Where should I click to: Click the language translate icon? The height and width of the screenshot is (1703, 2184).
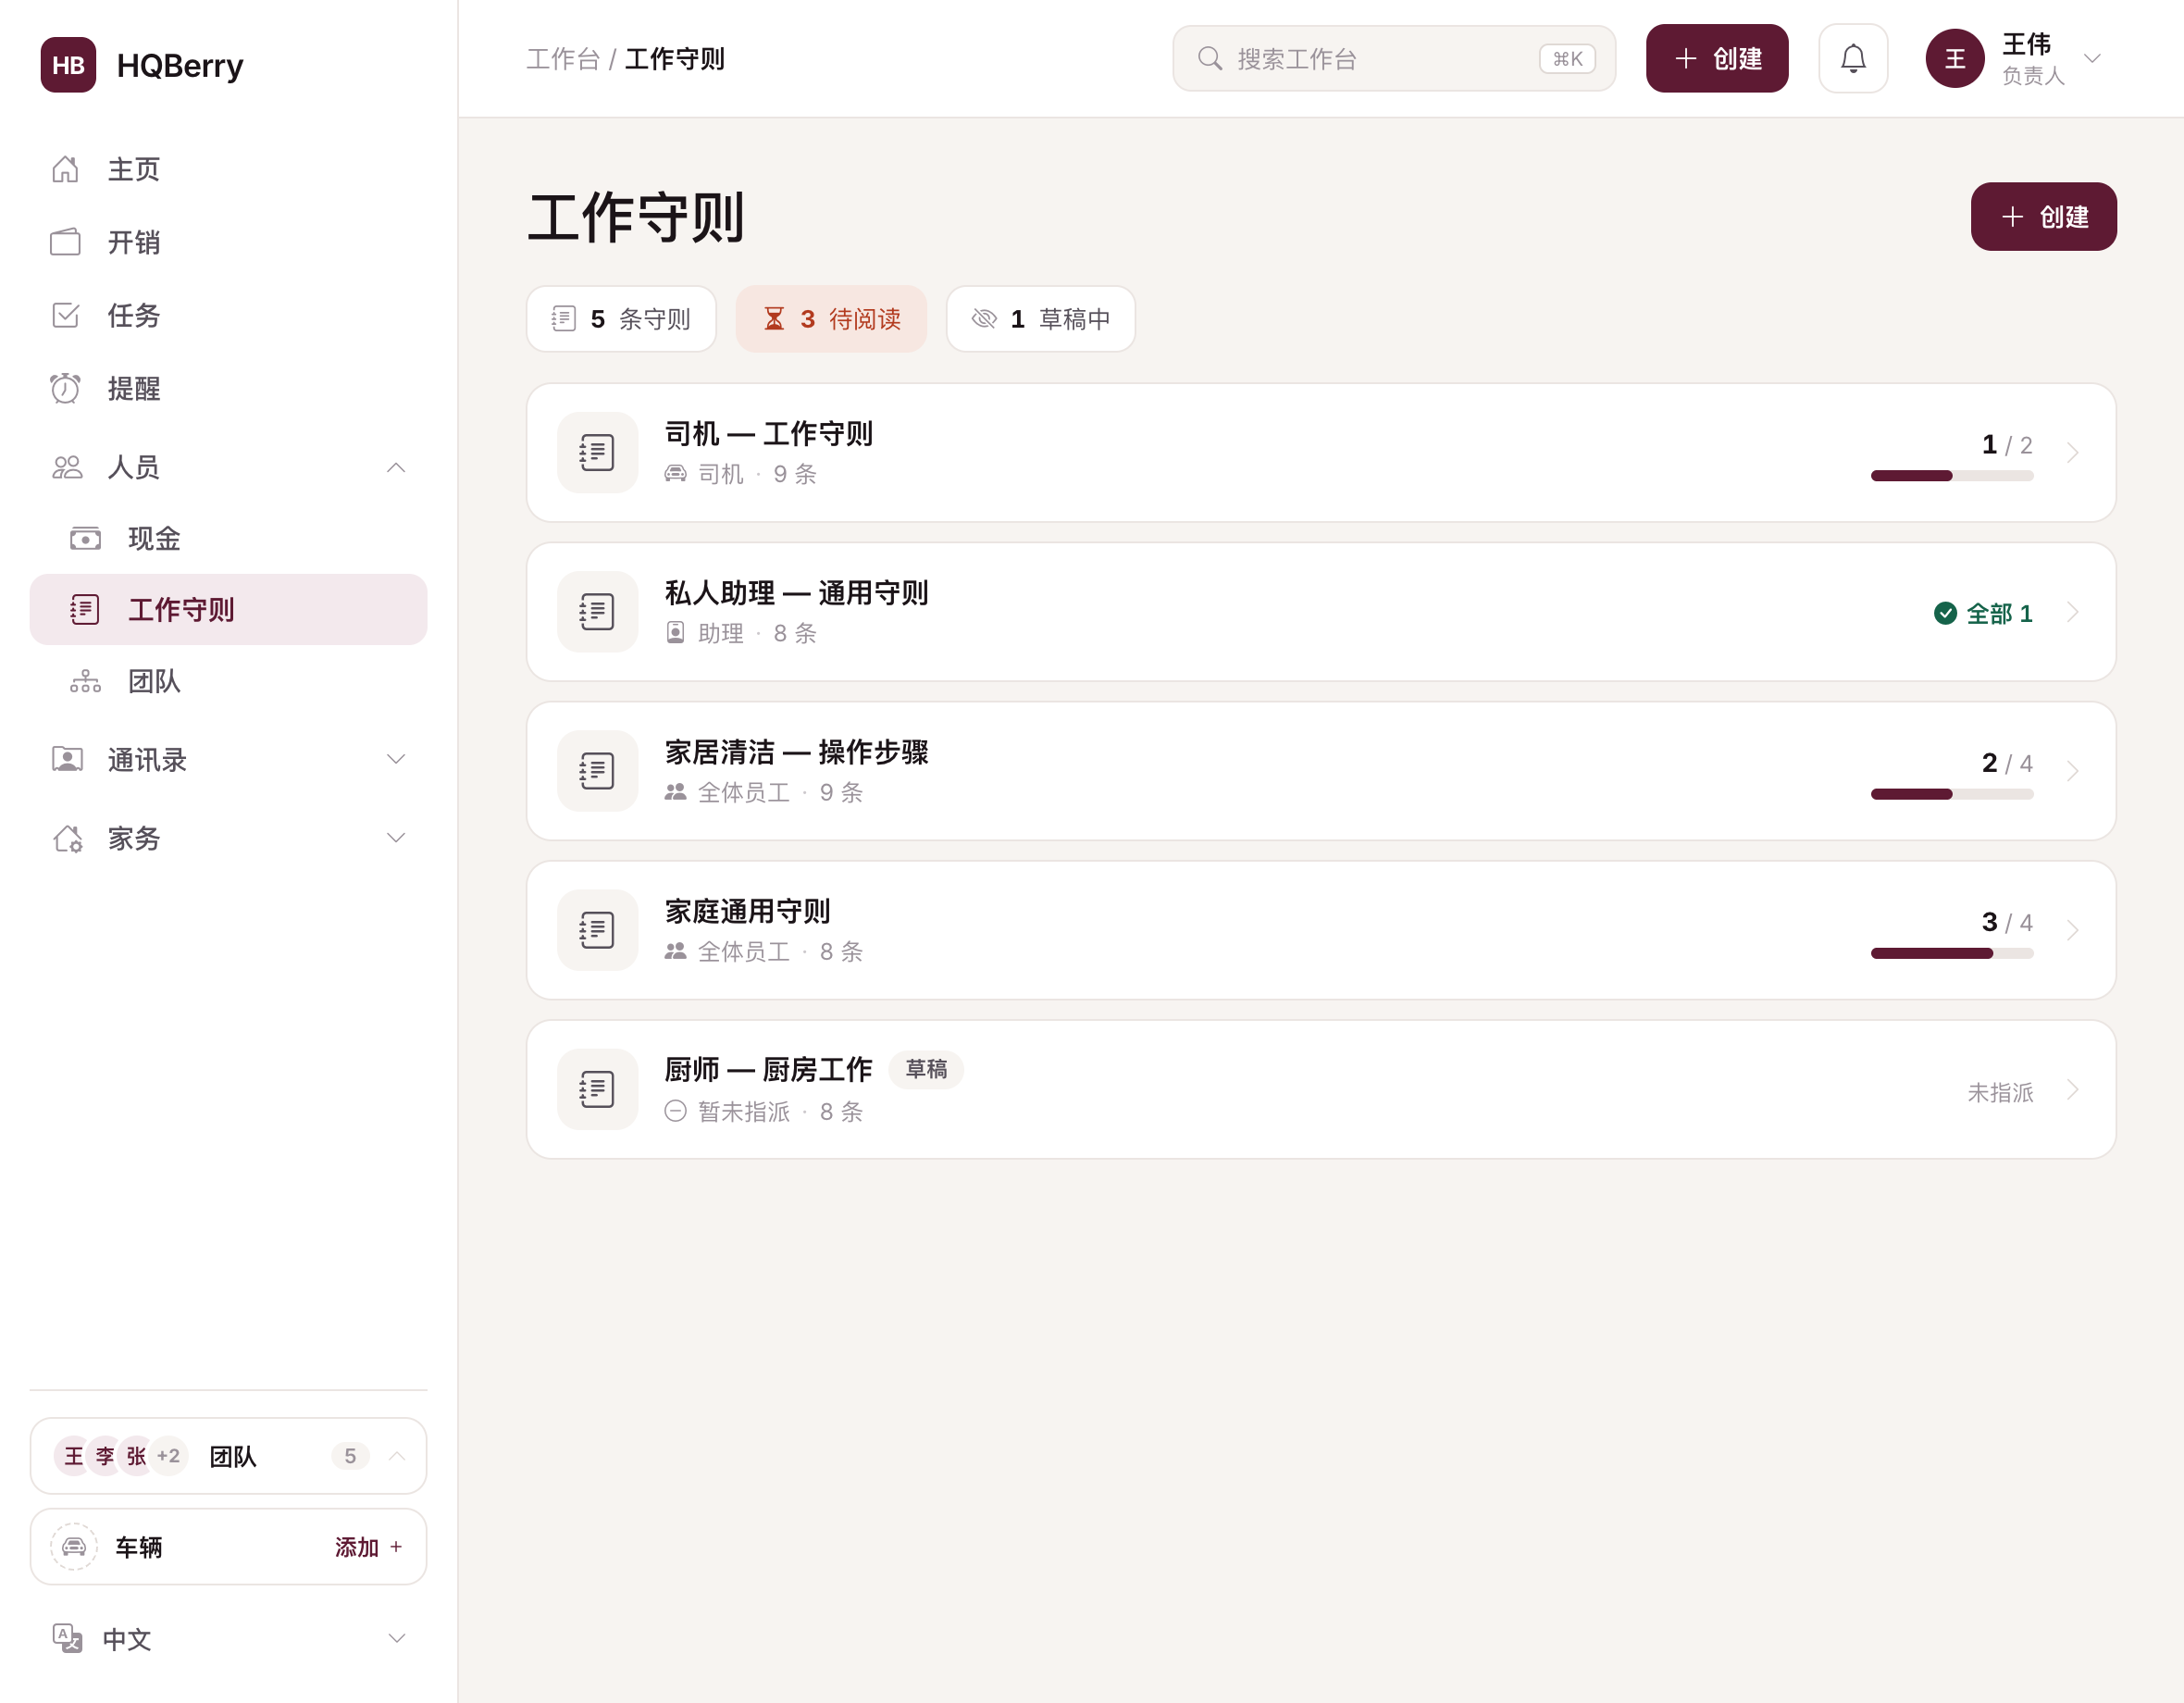(x=68, y=1638)
